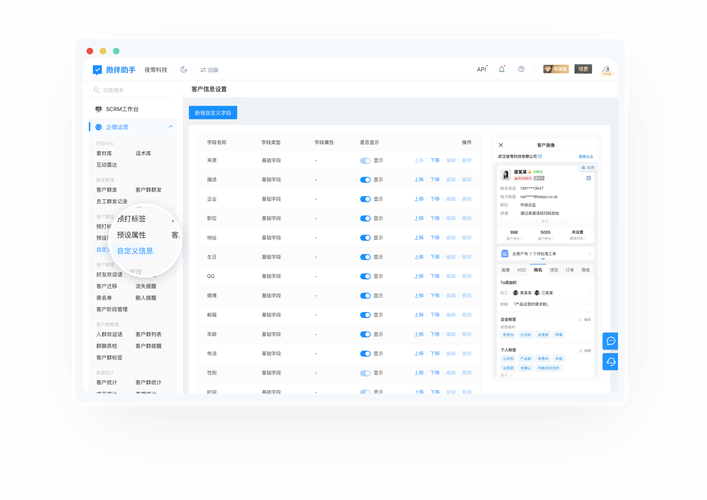
Task: Click 编辑 for the 年龄 row
Action: pyautogui.click(x=450, y=335)
